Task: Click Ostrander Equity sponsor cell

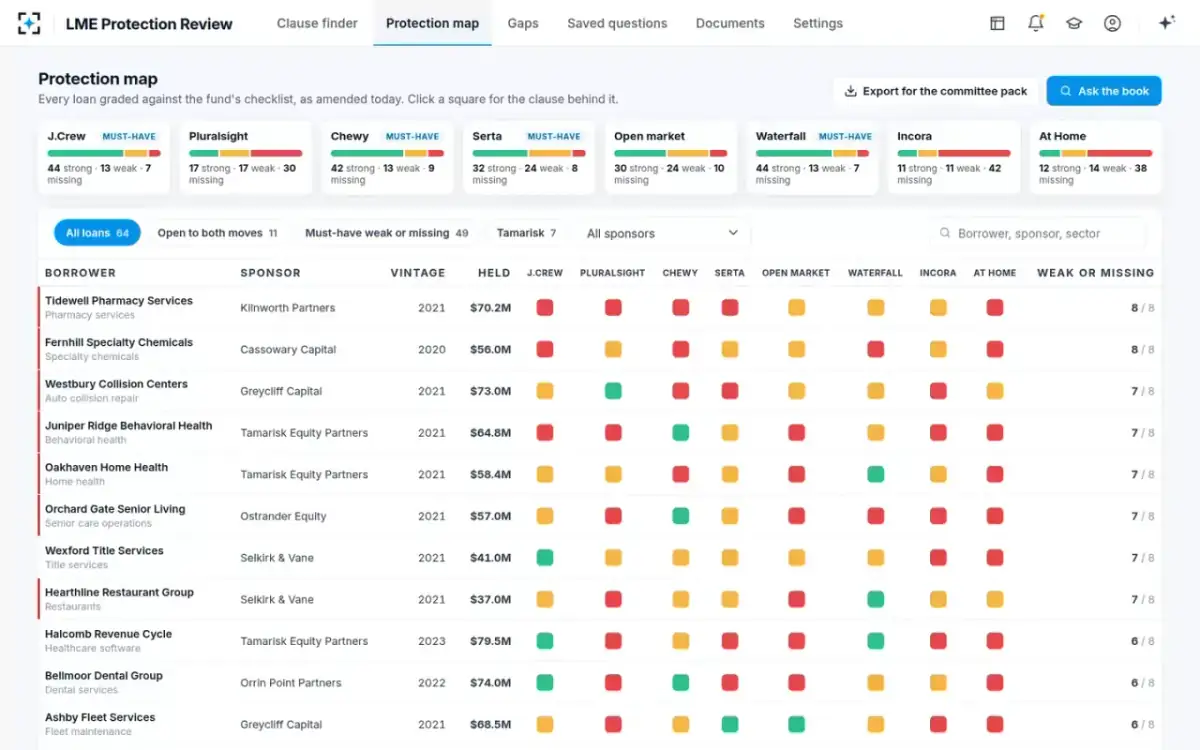Action: 283,517
